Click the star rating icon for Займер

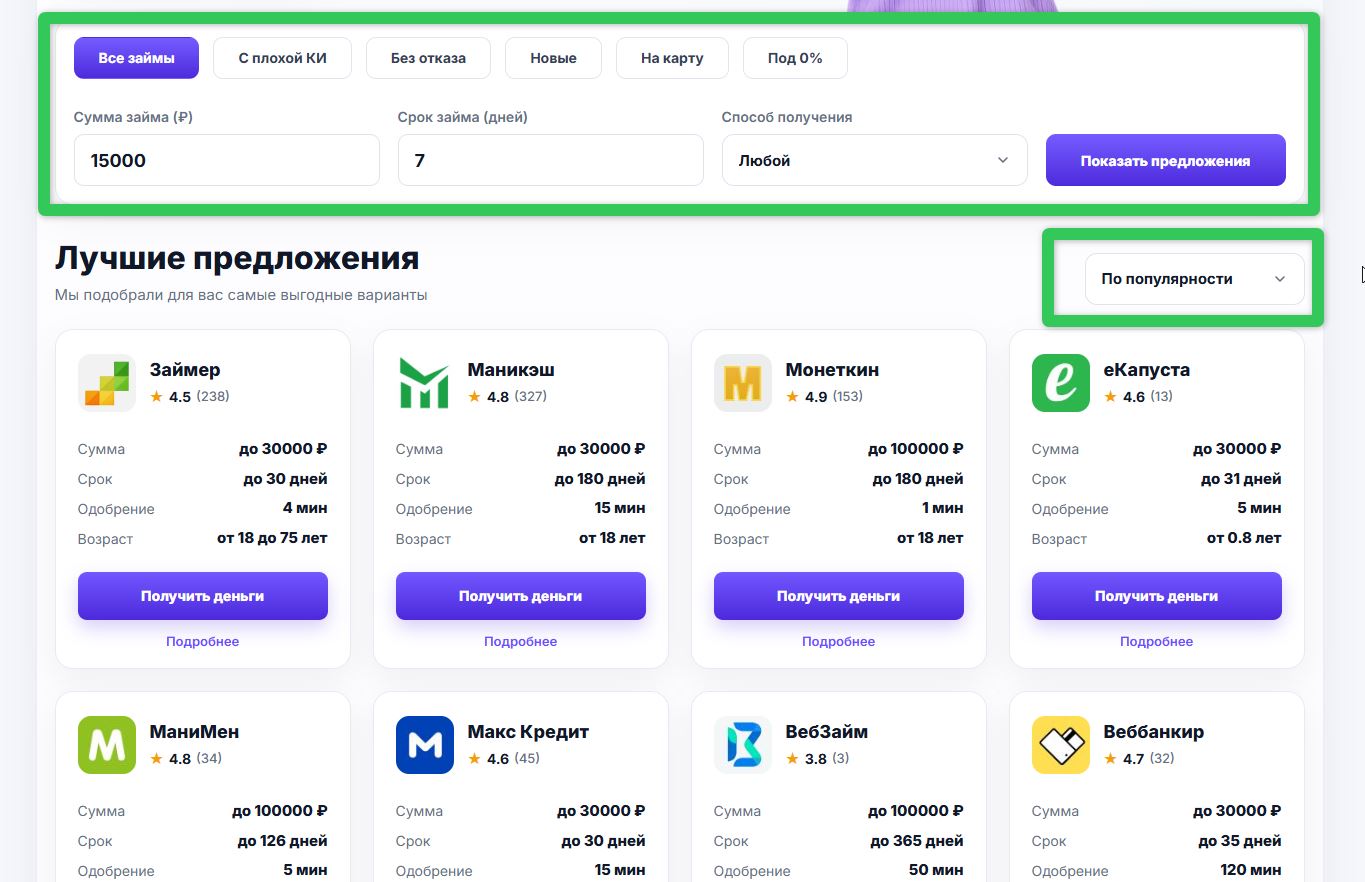pyautogui.click(x=156, y=396)
